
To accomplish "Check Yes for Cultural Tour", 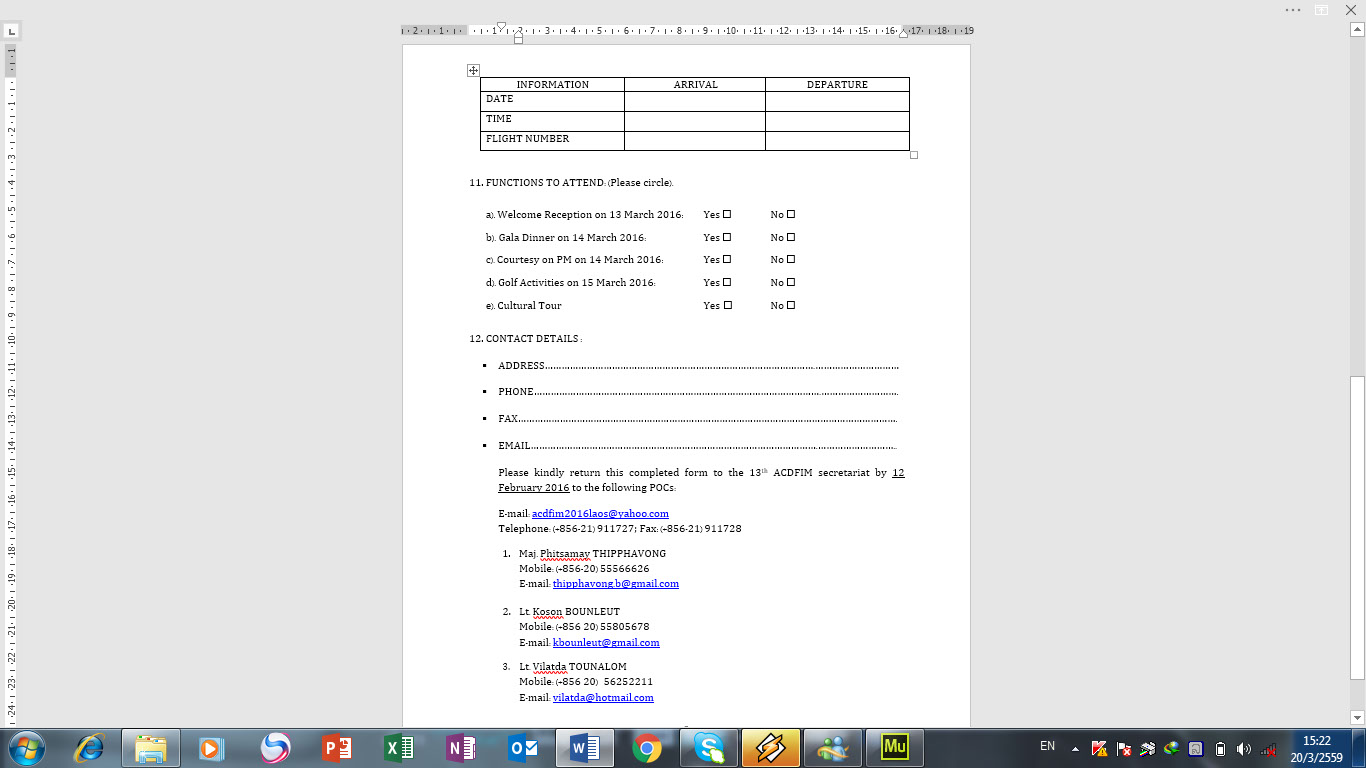I will (727, 305).
